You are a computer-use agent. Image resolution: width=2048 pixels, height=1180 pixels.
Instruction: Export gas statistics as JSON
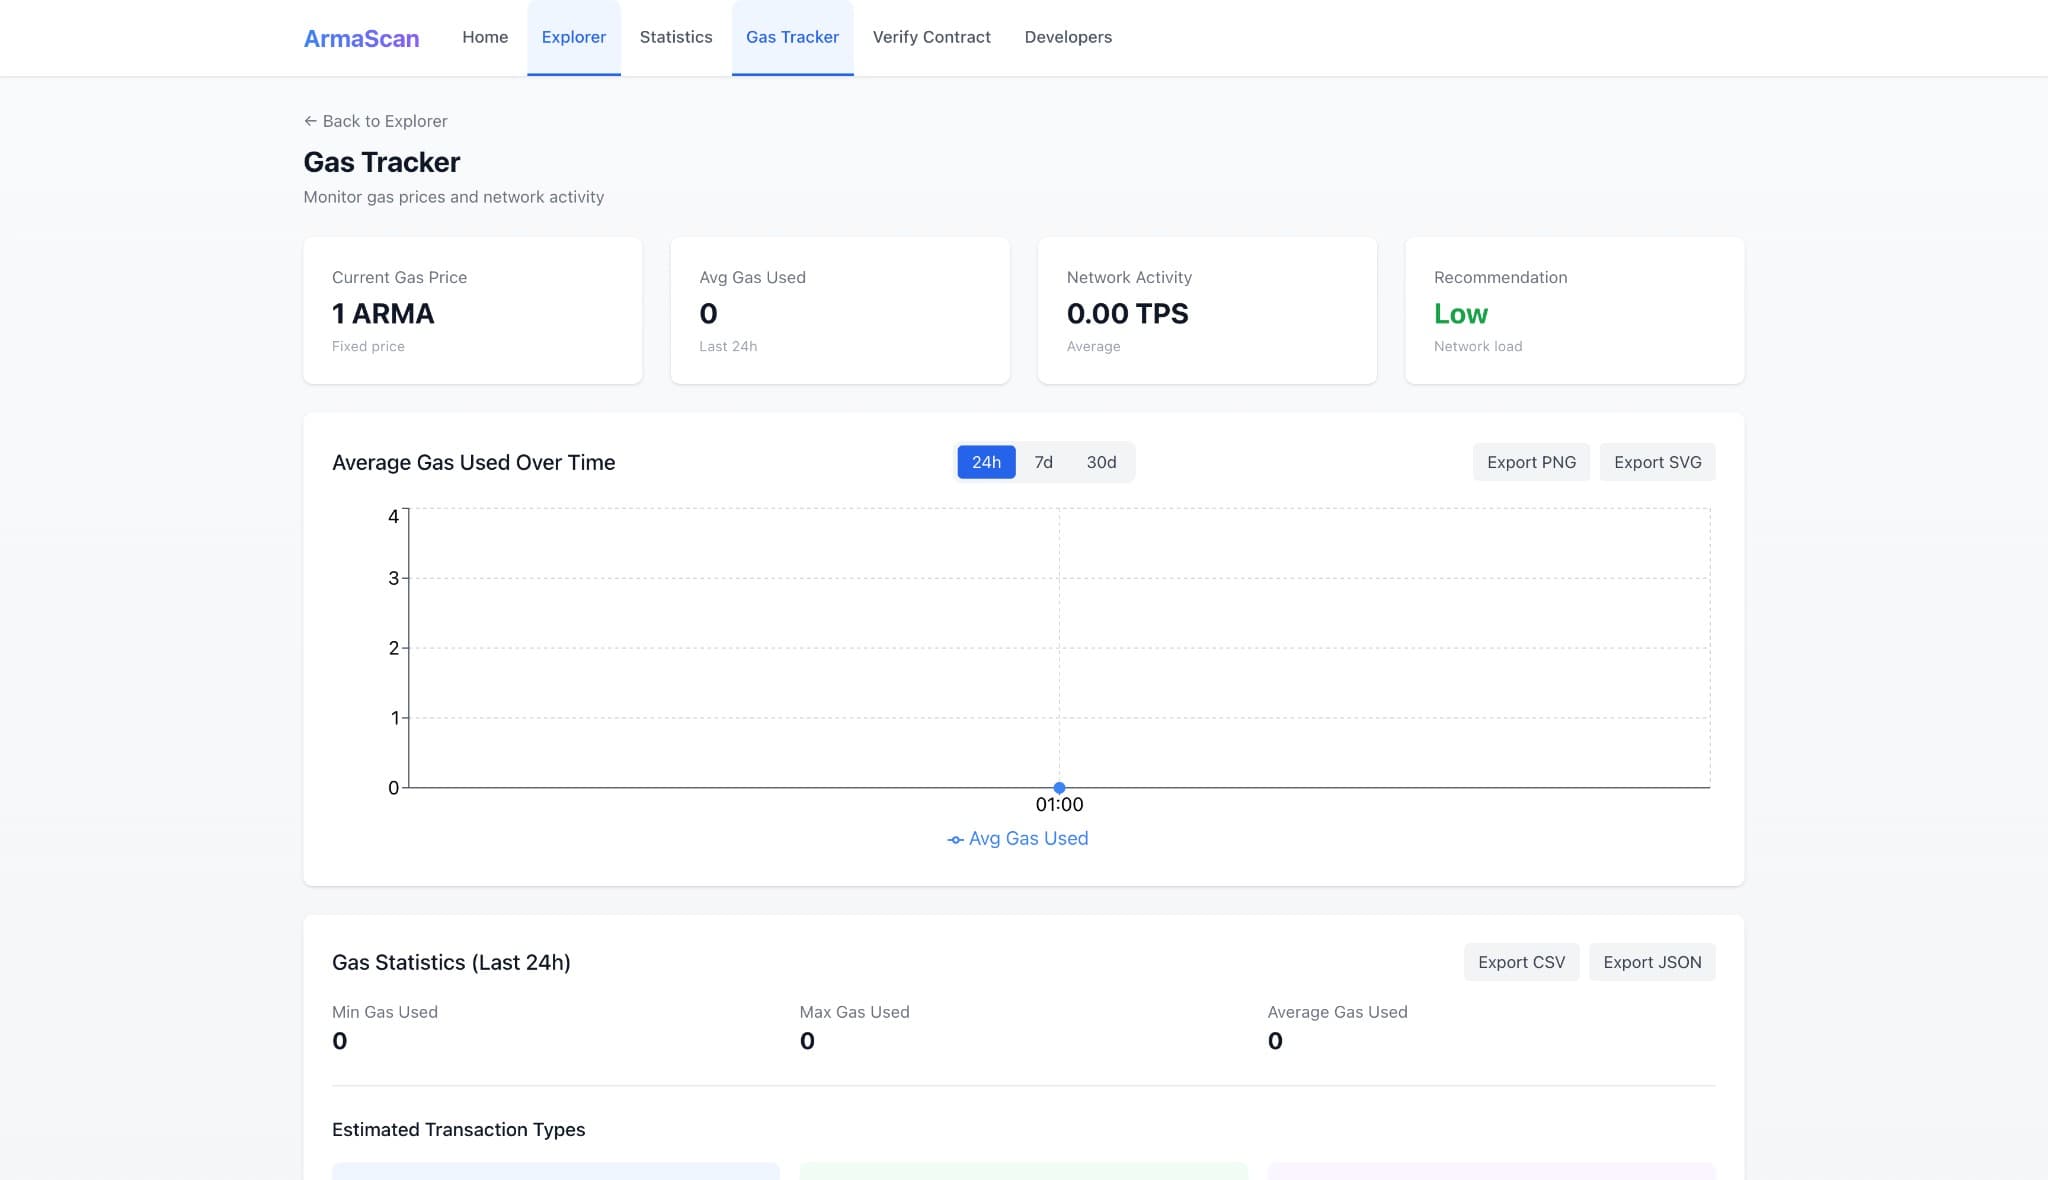(x=1652, y=962)
